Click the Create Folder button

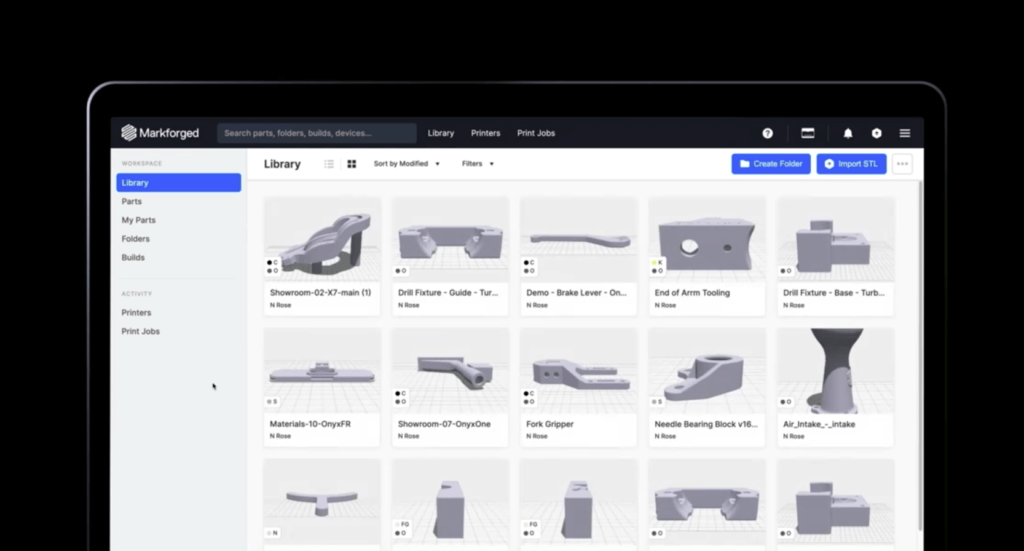(770, 164)
